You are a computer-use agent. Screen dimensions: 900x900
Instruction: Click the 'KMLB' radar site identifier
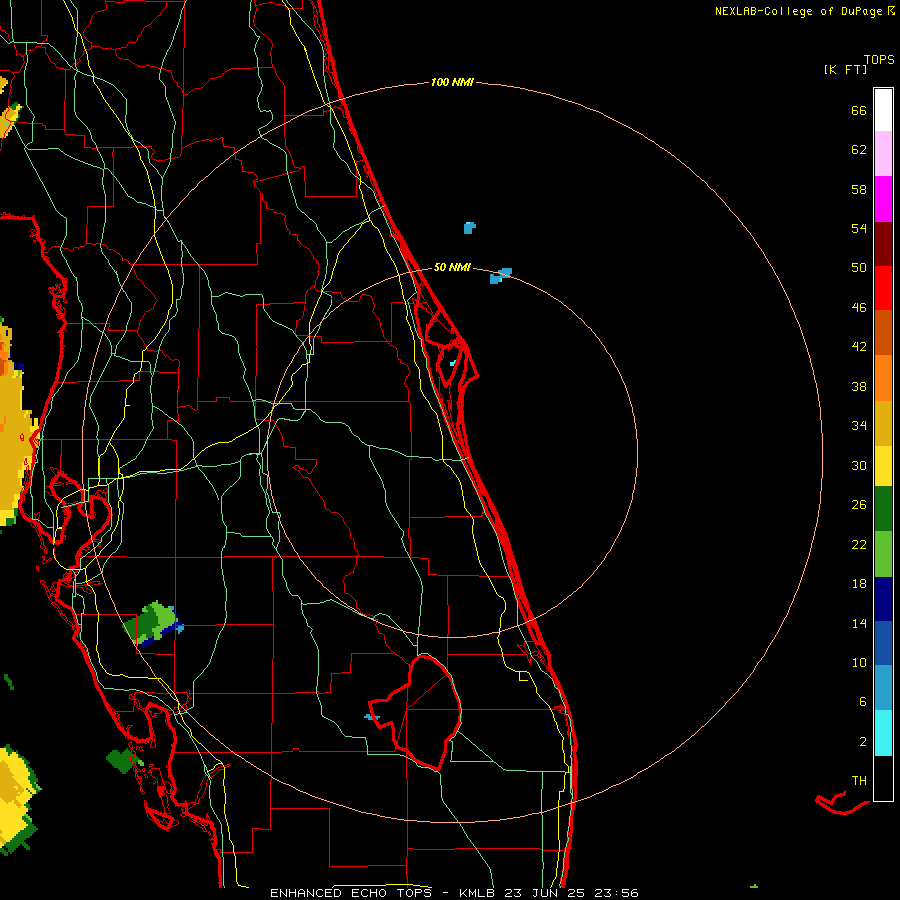(479, 893)
